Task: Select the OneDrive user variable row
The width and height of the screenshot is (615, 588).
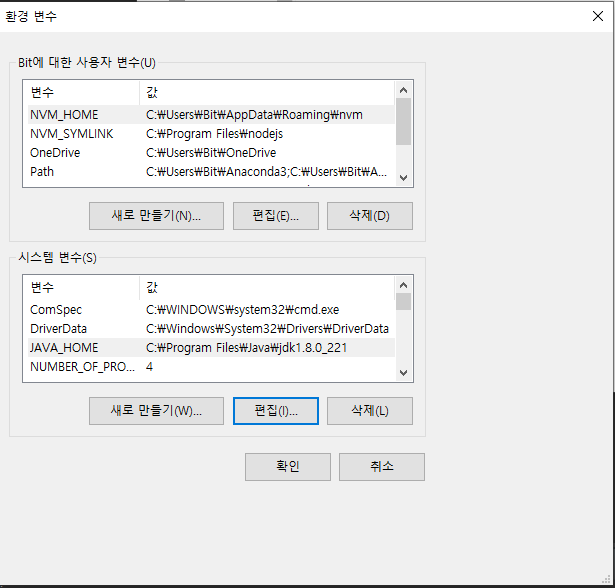Action: (x=211, y=153)
